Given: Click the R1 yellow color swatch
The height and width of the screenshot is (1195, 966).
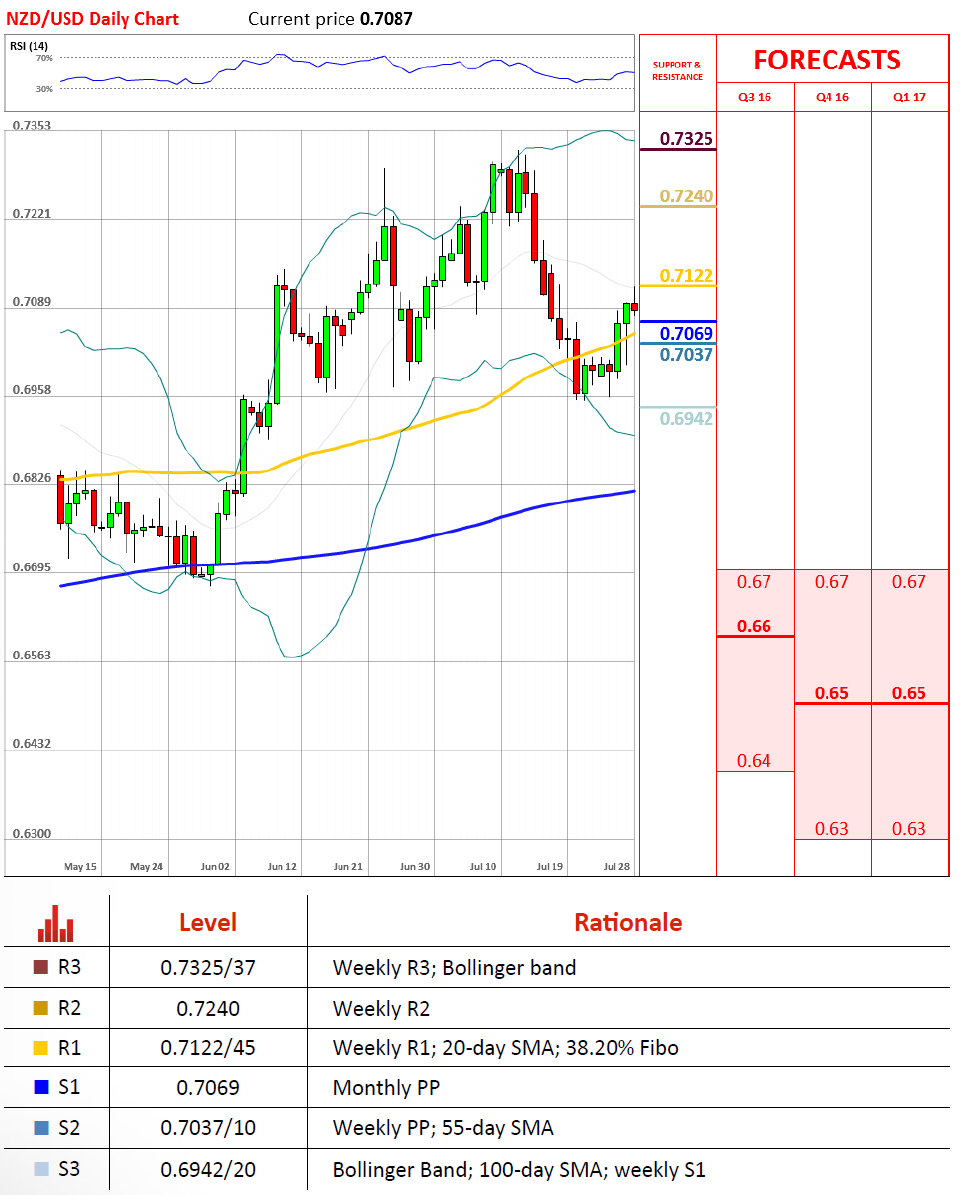Looking at the screenshot, I should coord(41,1048).
